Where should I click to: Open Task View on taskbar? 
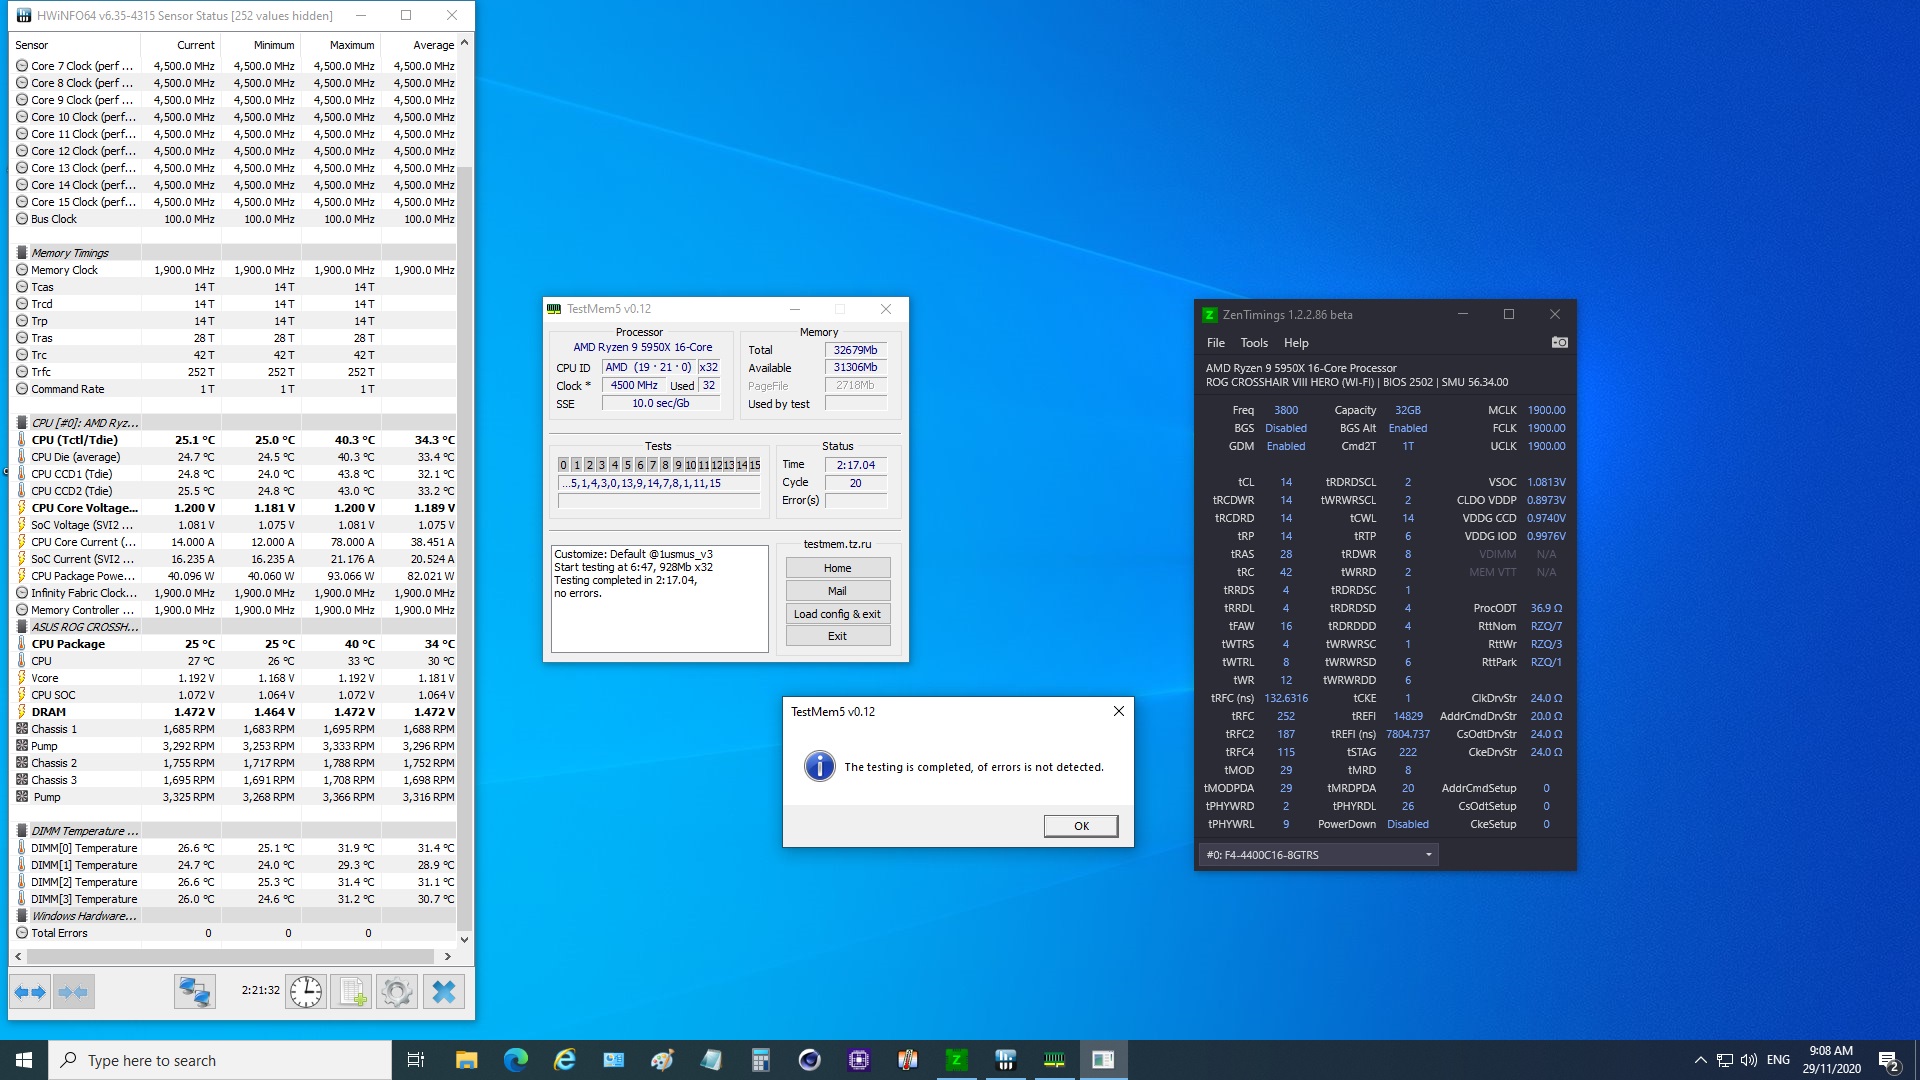point(416,1060)
